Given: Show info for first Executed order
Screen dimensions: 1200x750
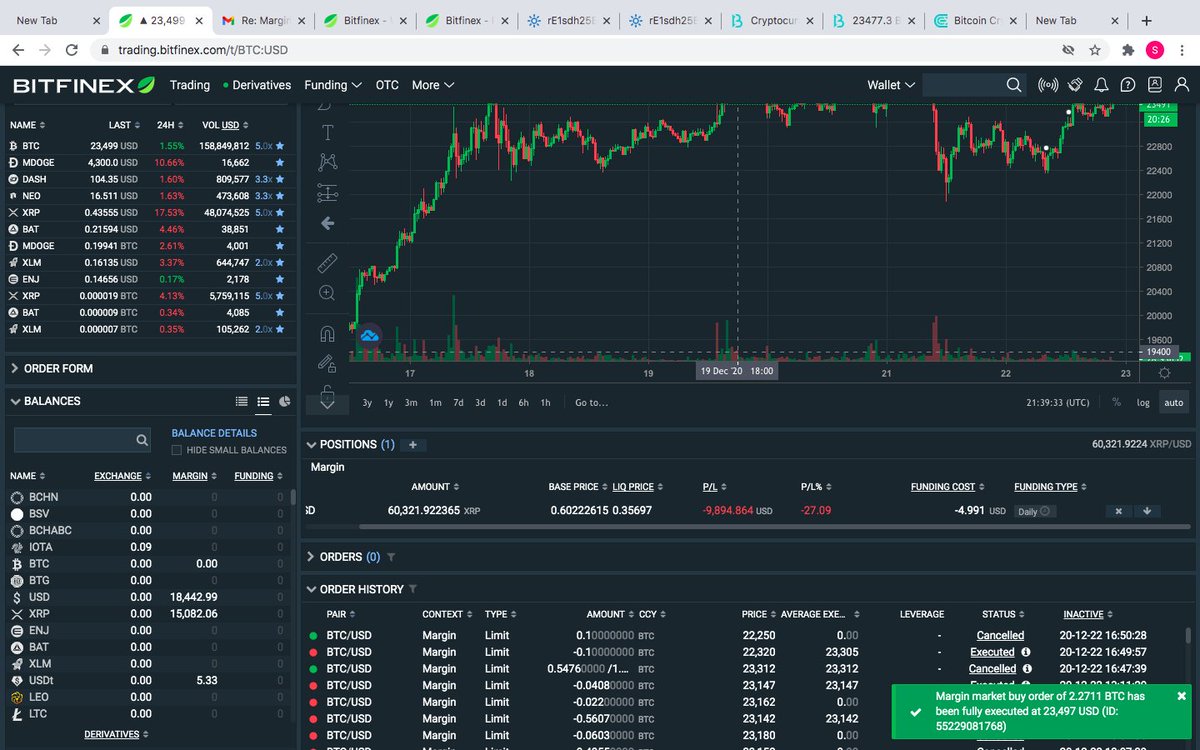Looking at the screenshot, I should click(1026, 652).
